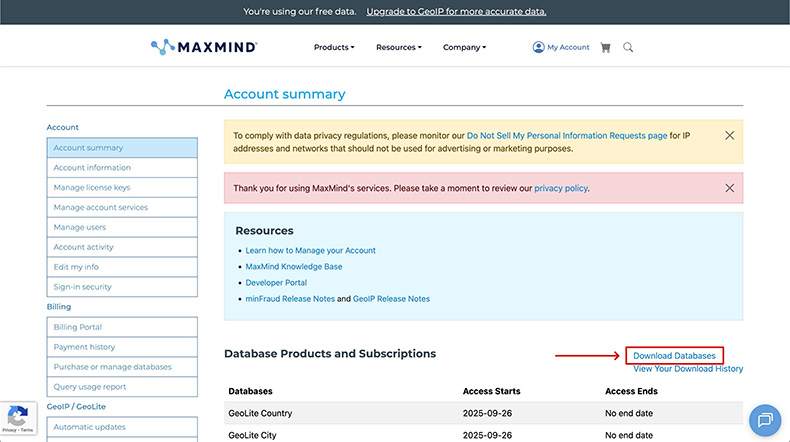This screenshot has height=442, width=790.
Task: Click the reCAPTCHA badge
Action: 18,418
